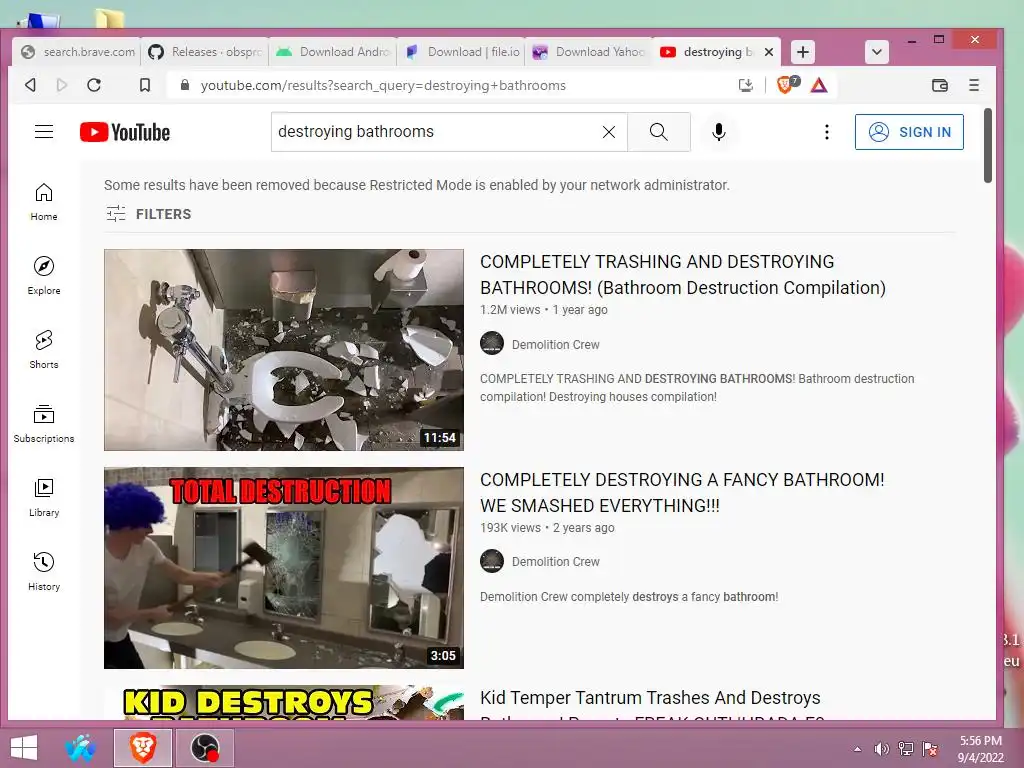The width and height of the screenshot is (1024, 768).
Task: Open Shorts in sidebar
Action: [x=44, y=349]
